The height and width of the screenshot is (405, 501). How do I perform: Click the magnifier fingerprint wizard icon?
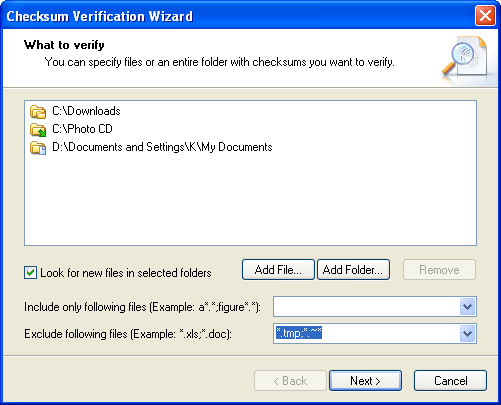[465, 59]
